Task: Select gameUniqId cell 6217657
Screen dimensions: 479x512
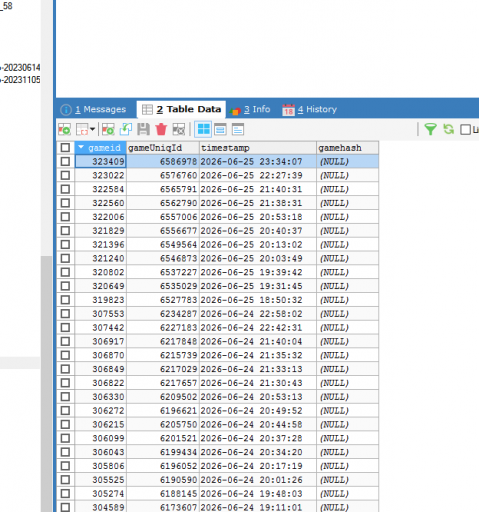Action: tap(163, 383)
